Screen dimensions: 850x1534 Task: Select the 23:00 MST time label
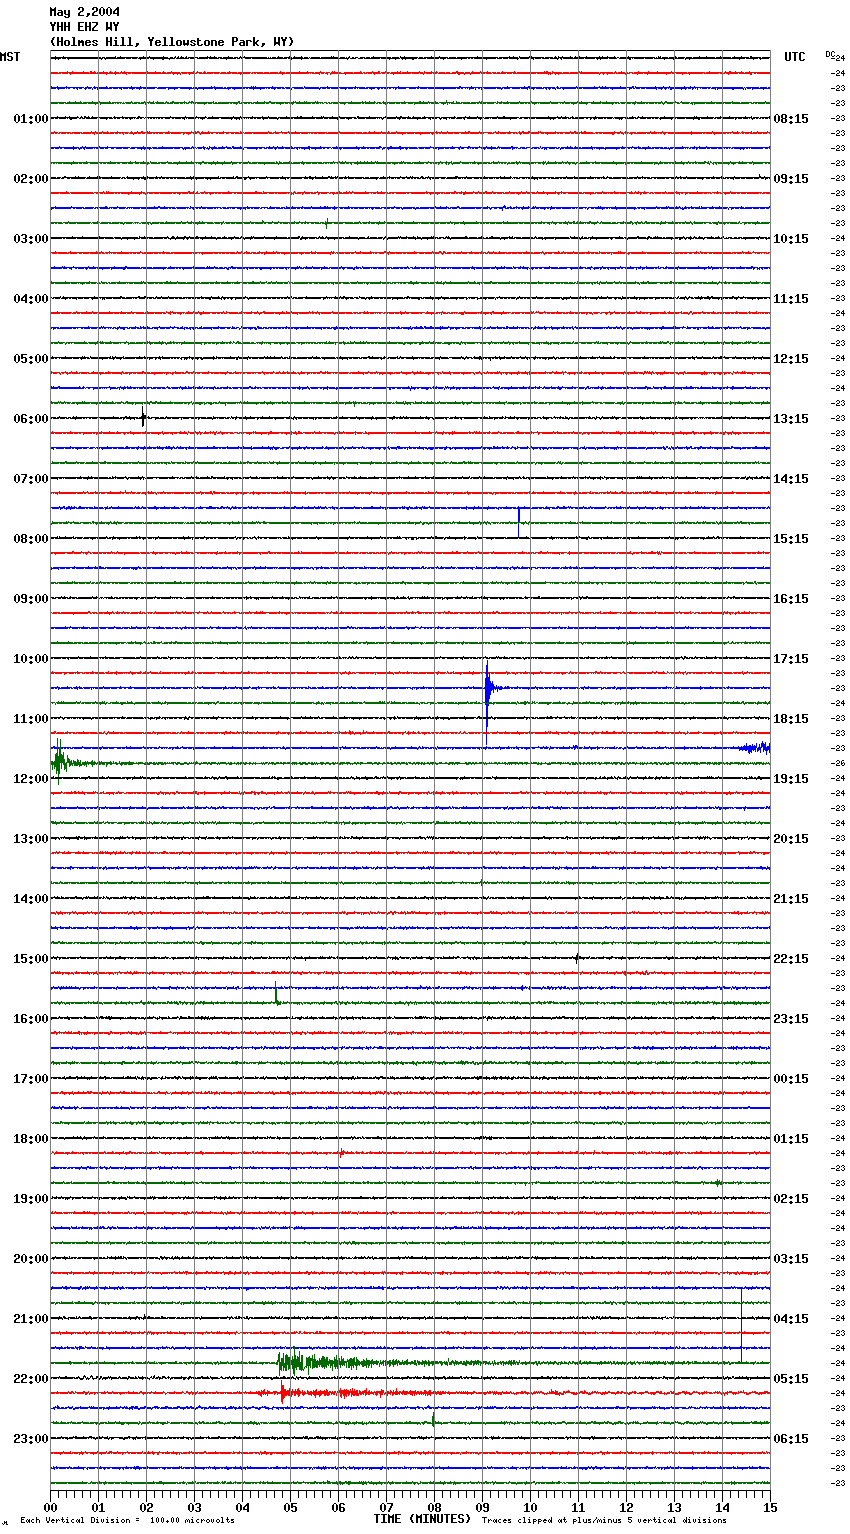31,1439
